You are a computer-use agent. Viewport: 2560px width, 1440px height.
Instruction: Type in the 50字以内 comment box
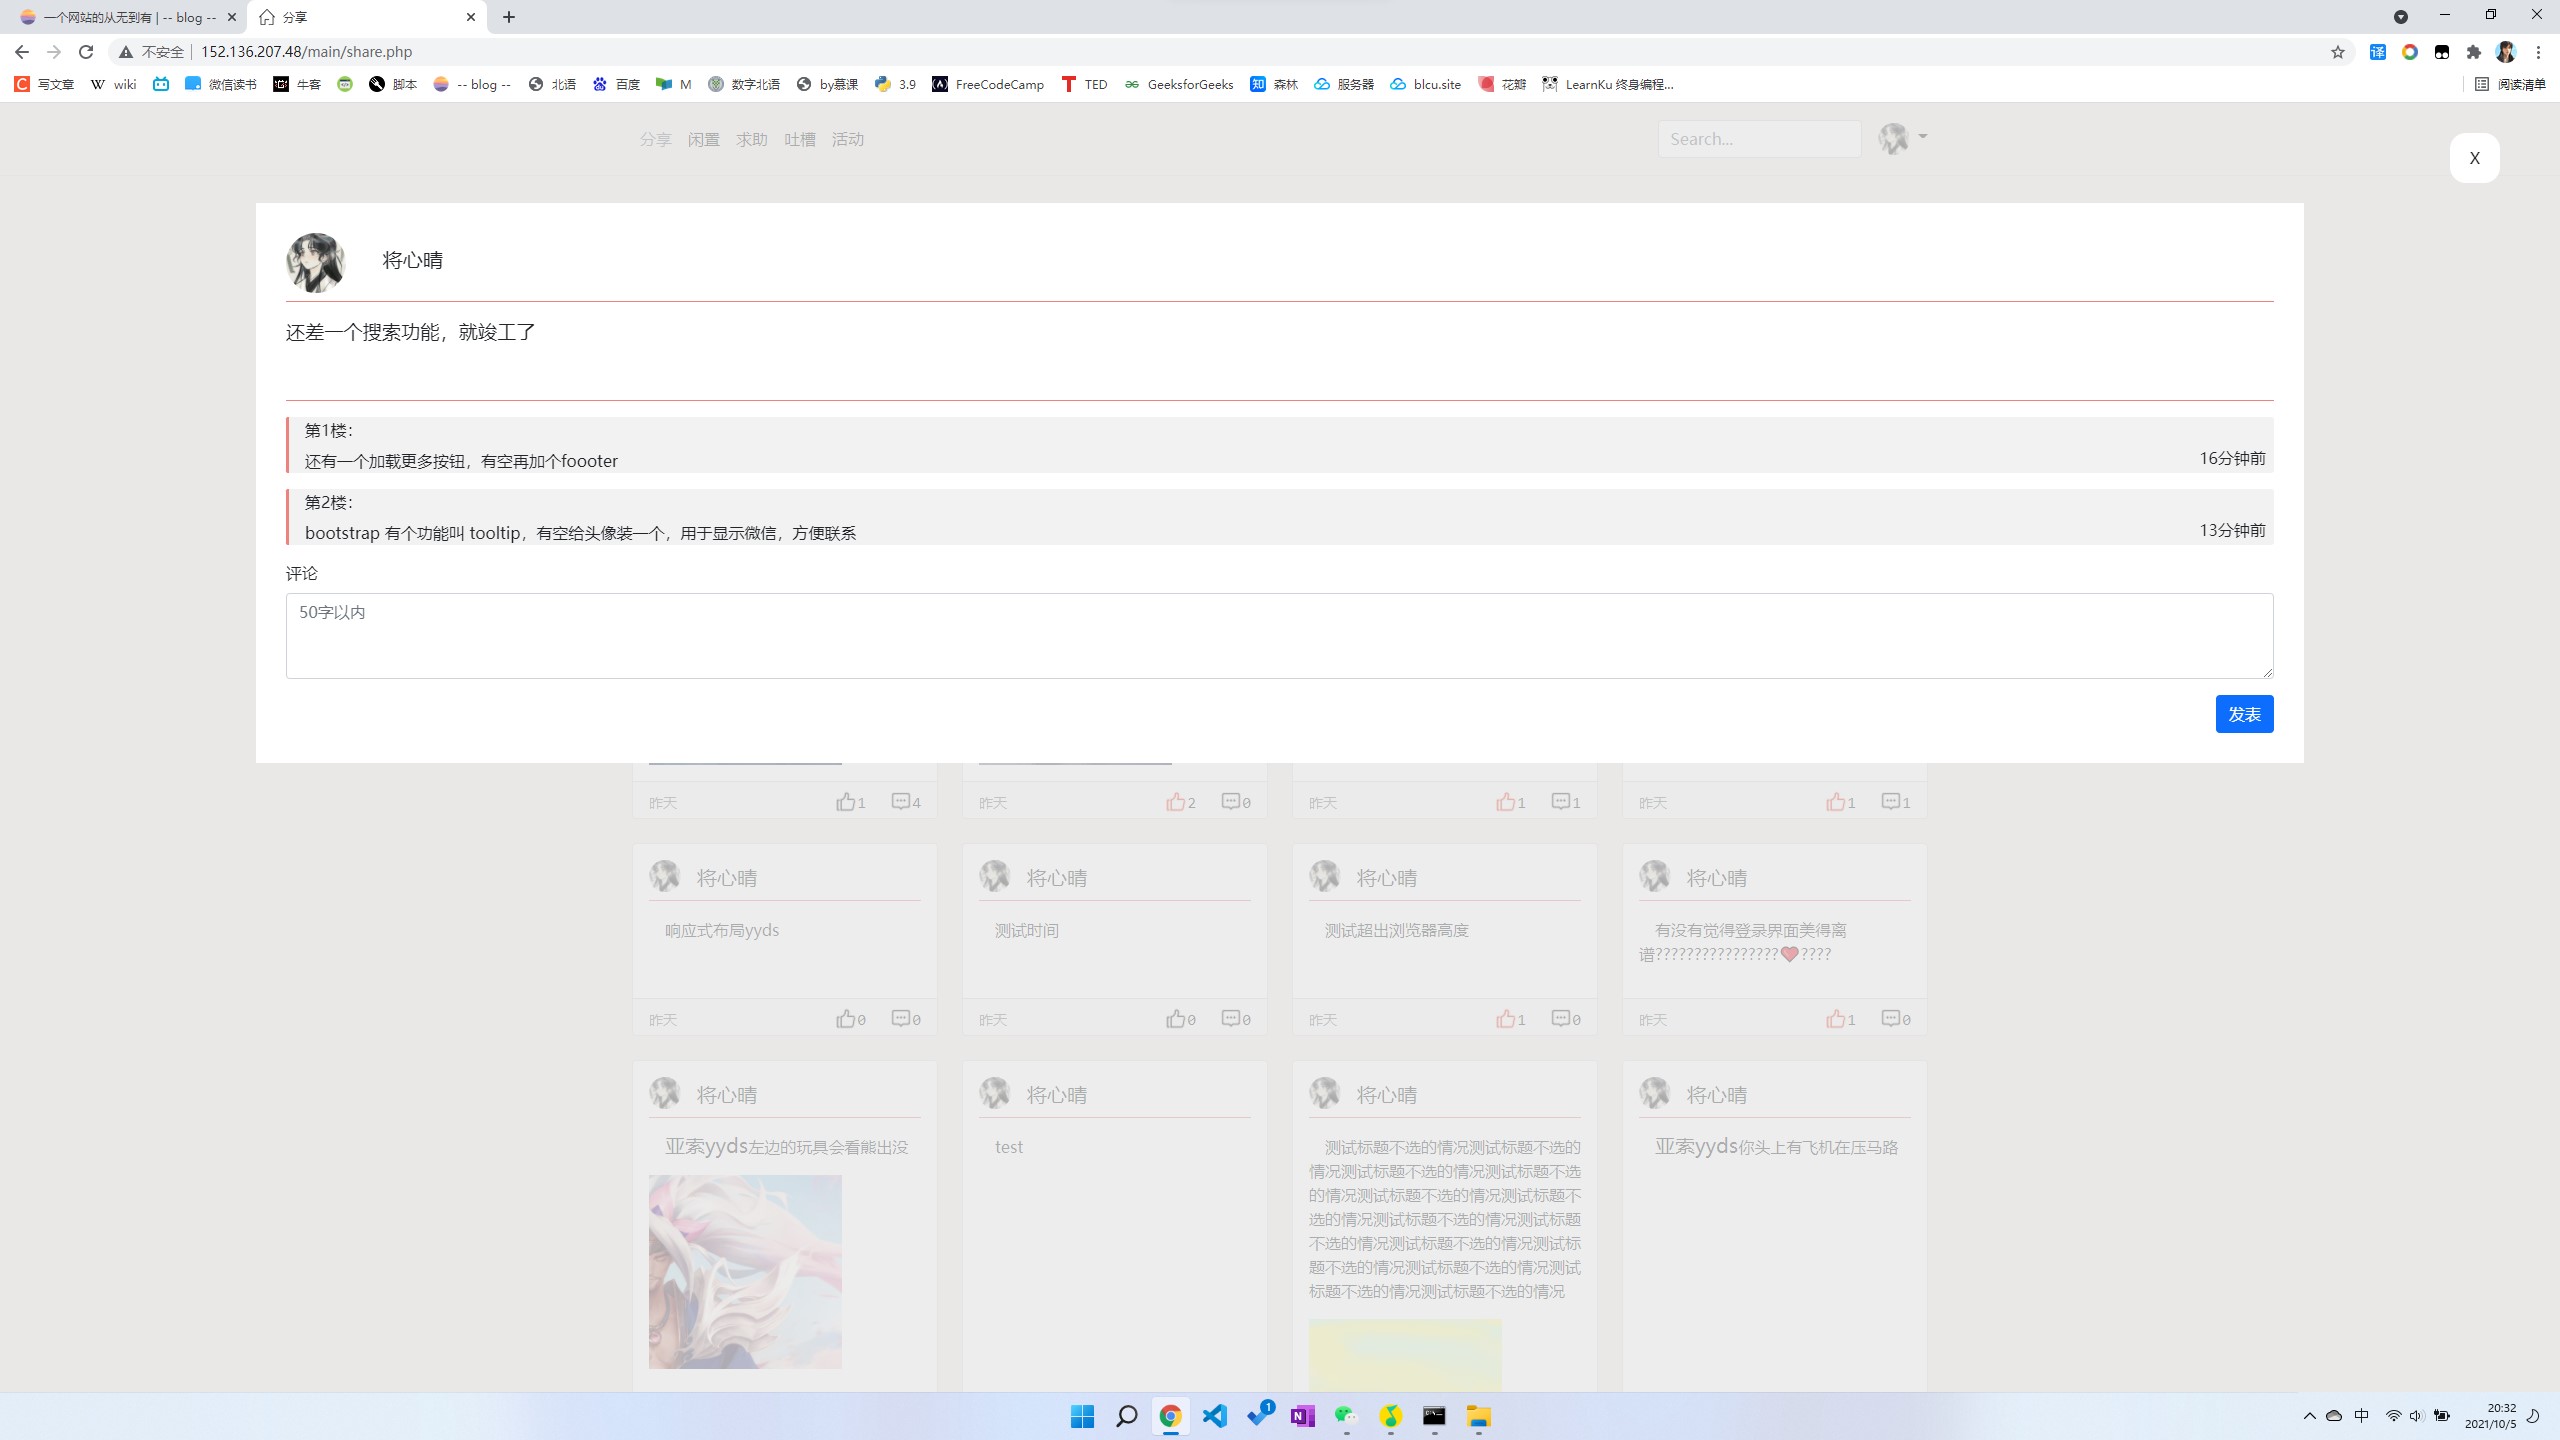point(1279,636)
